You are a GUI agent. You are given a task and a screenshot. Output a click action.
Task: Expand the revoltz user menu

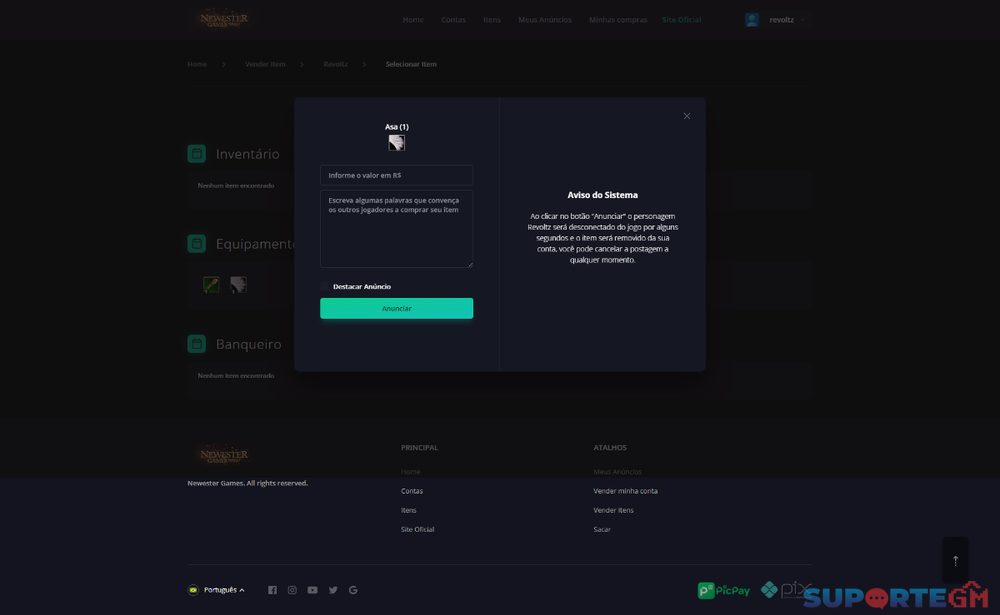click(x=776, y=20)
